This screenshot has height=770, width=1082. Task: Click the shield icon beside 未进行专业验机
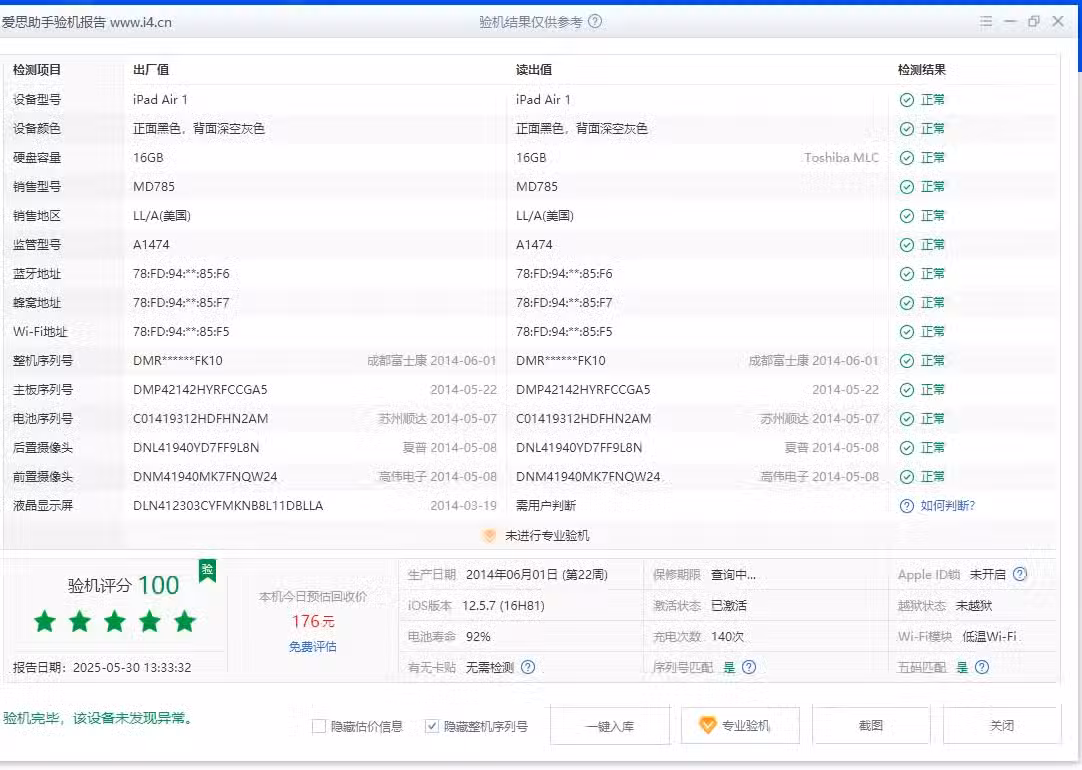coord(489,535)
